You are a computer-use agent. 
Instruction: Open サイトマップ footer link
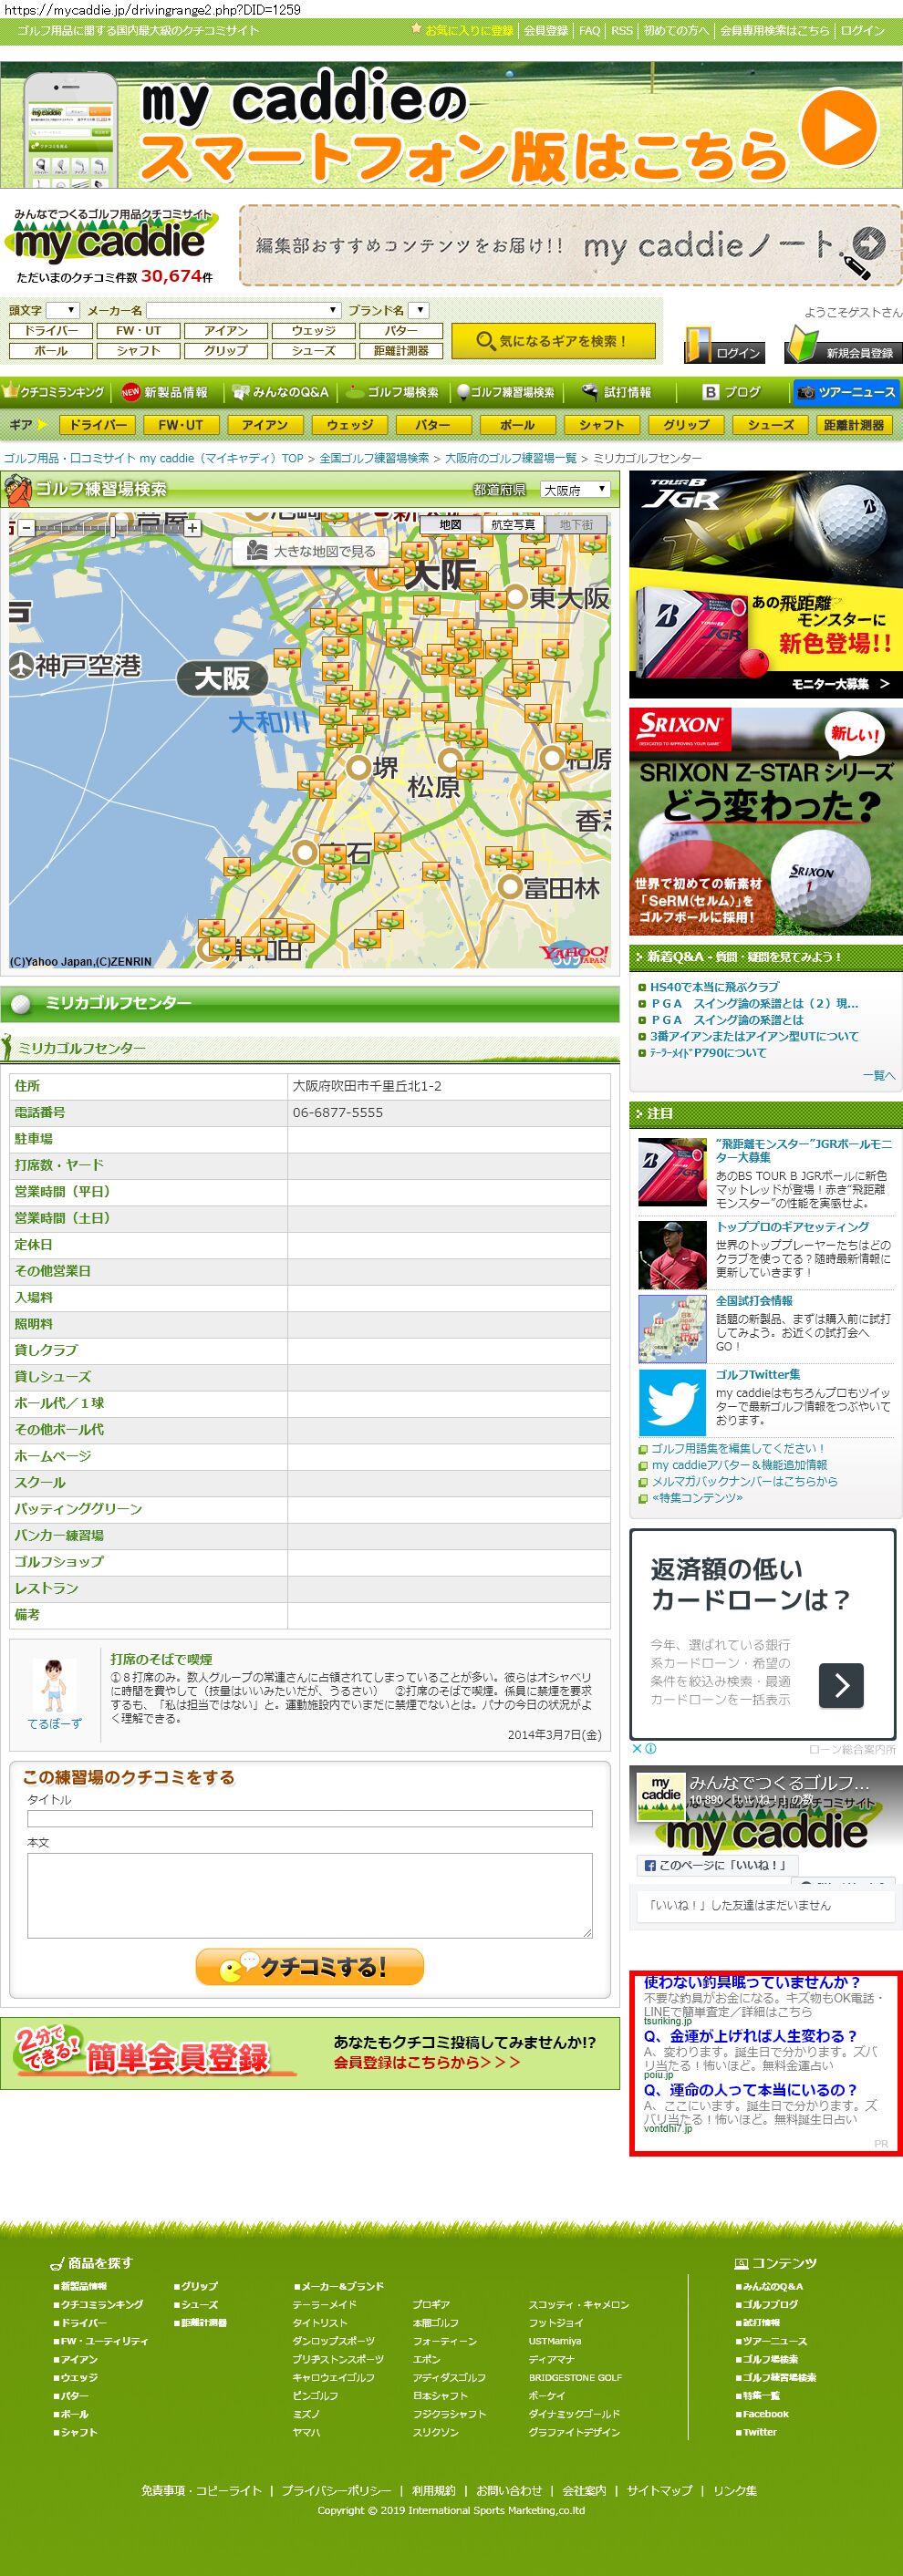pyautogui.click(x=659, y=2490)
